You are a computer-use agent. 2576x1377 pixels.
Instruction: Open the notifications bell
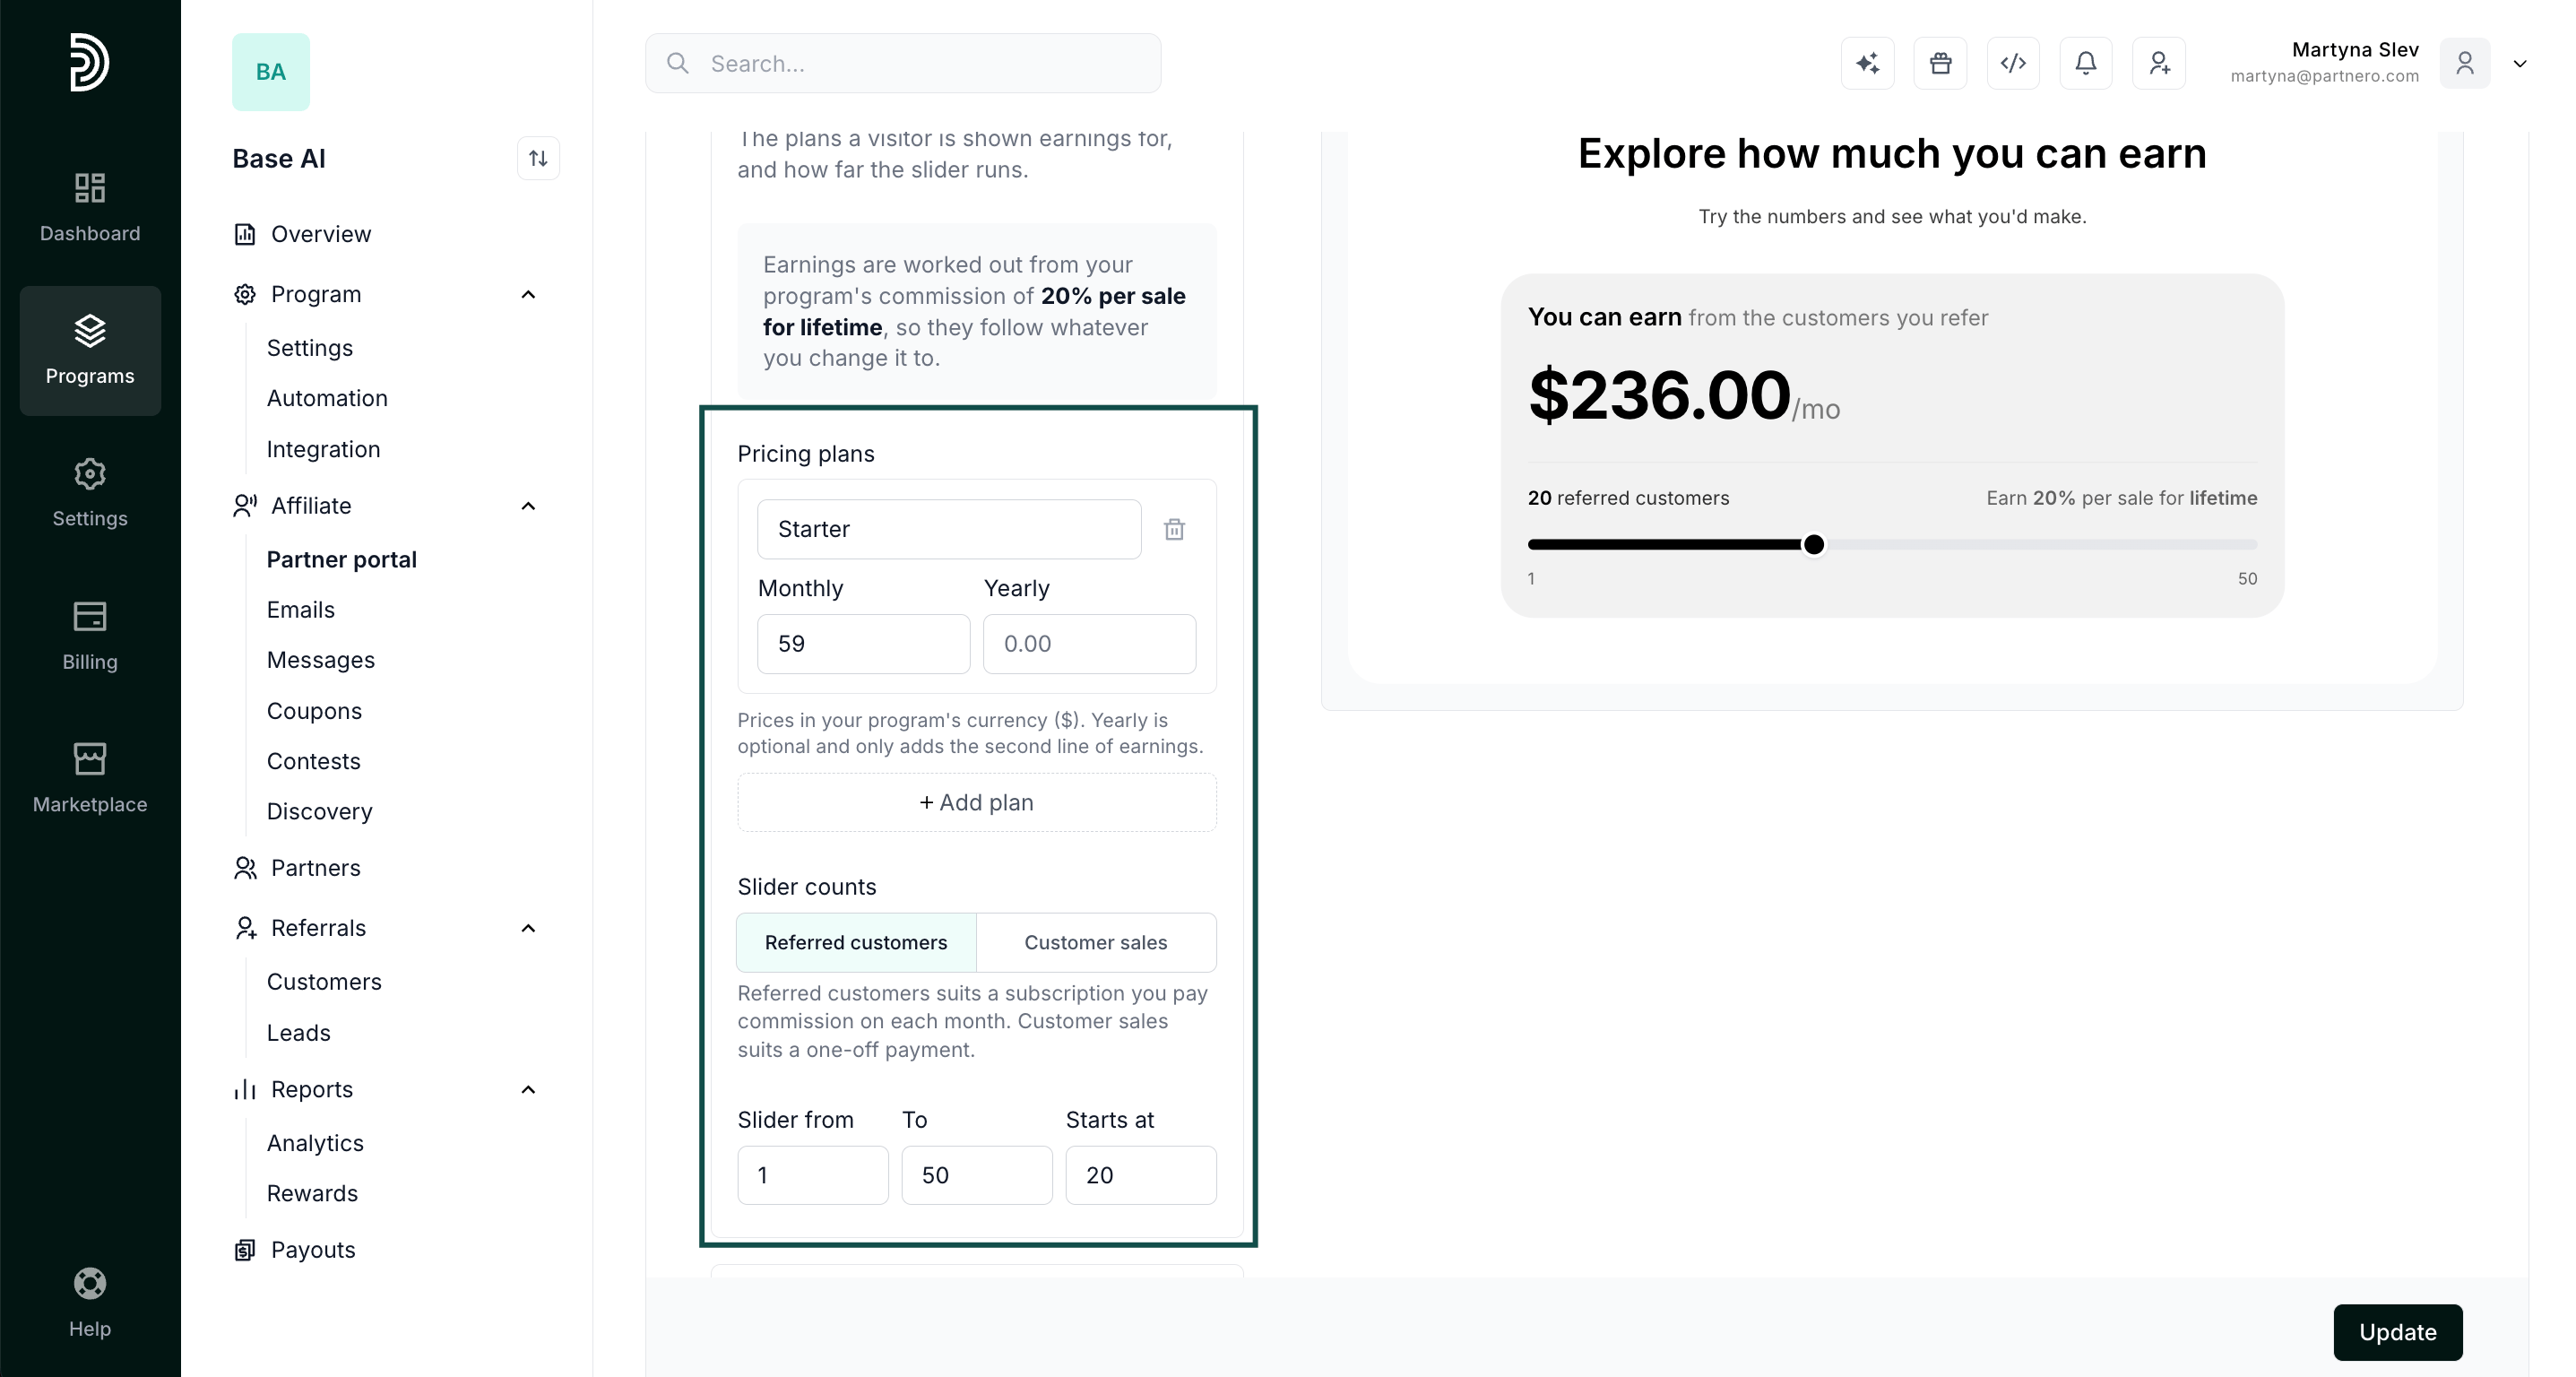click(x=2086, y=63)
